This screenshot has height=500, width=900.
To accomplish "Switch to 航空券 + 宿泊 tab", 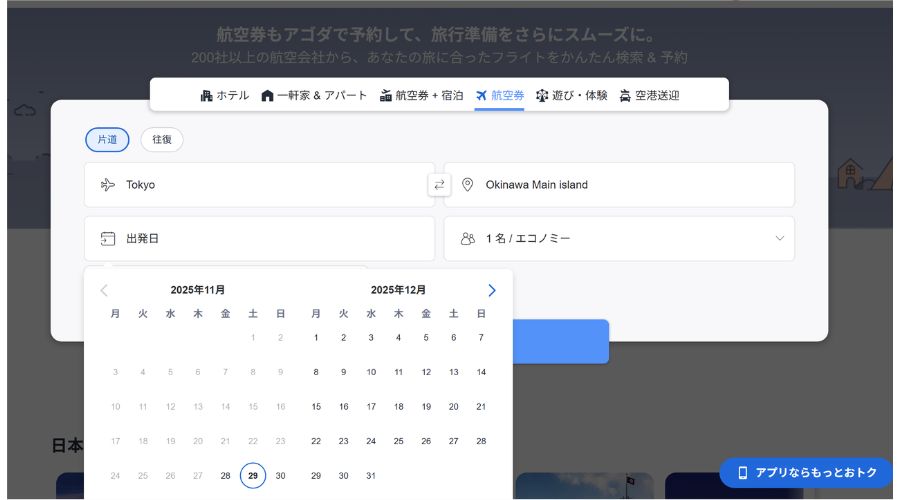I will point(421,95).
